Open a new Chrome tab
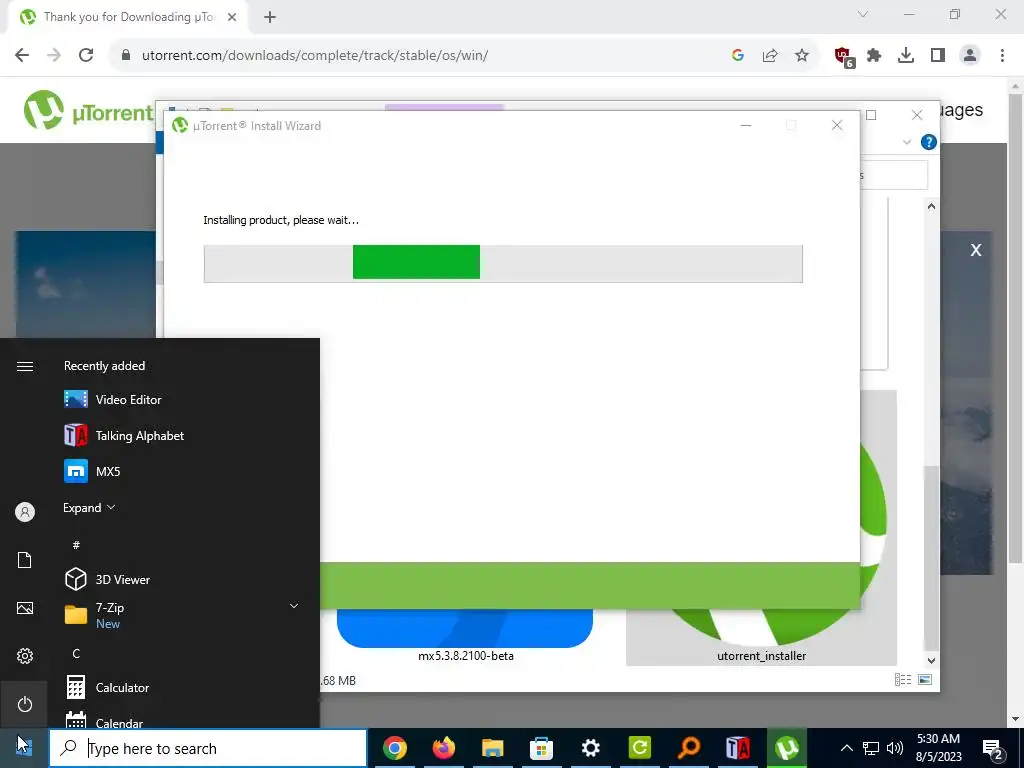The image size is (1024, 768). point(270,17)
